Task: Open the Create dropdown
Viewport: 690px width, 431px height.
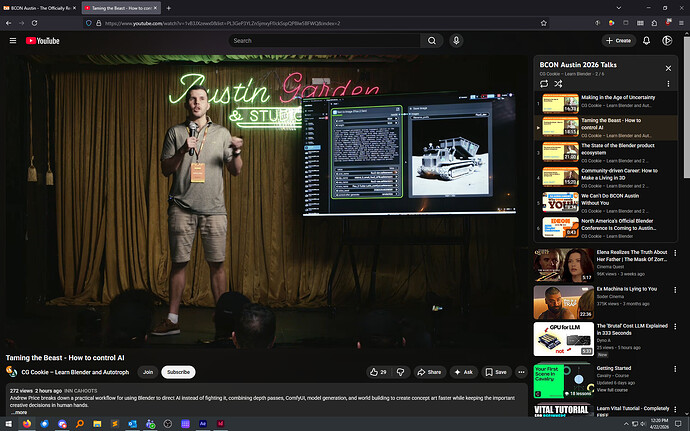Action: click(619, 41)
